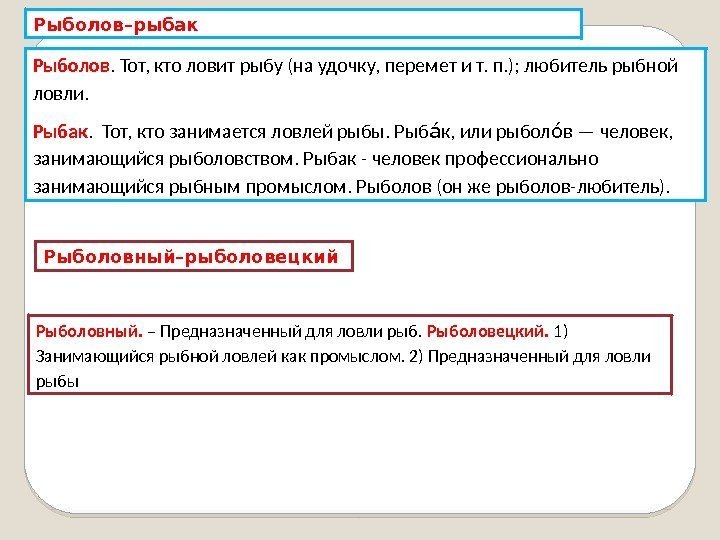The height and width of the screenshot is (540, 720).
Task: Click the phrase 'любитель рыбной'
Action: click(601, 66)
